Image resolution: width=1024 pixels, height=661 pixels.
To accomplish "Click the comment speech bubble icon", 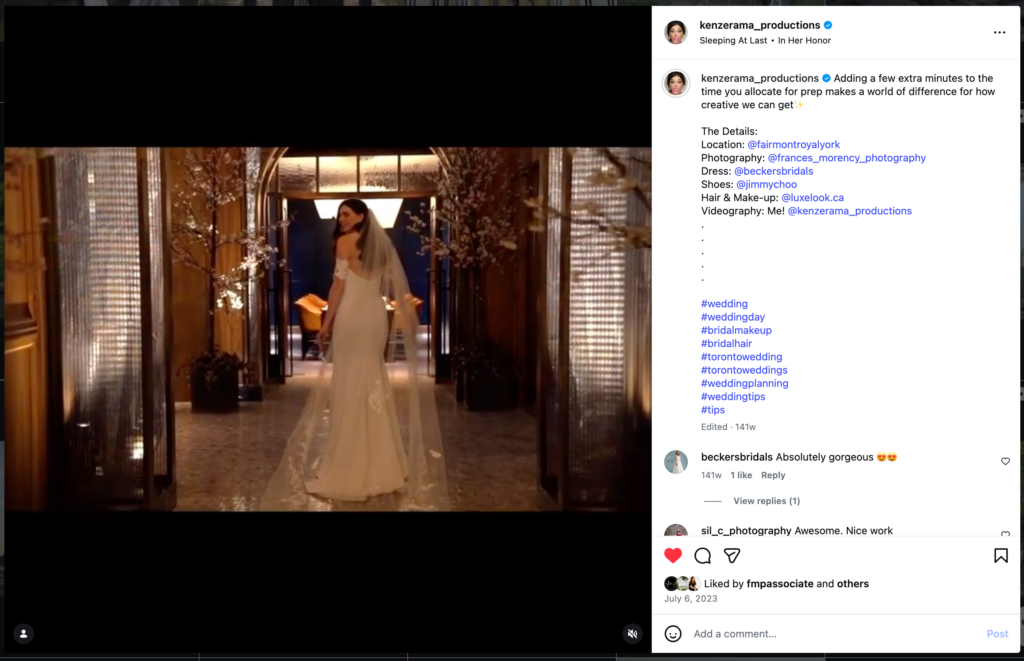I will 703,556.
